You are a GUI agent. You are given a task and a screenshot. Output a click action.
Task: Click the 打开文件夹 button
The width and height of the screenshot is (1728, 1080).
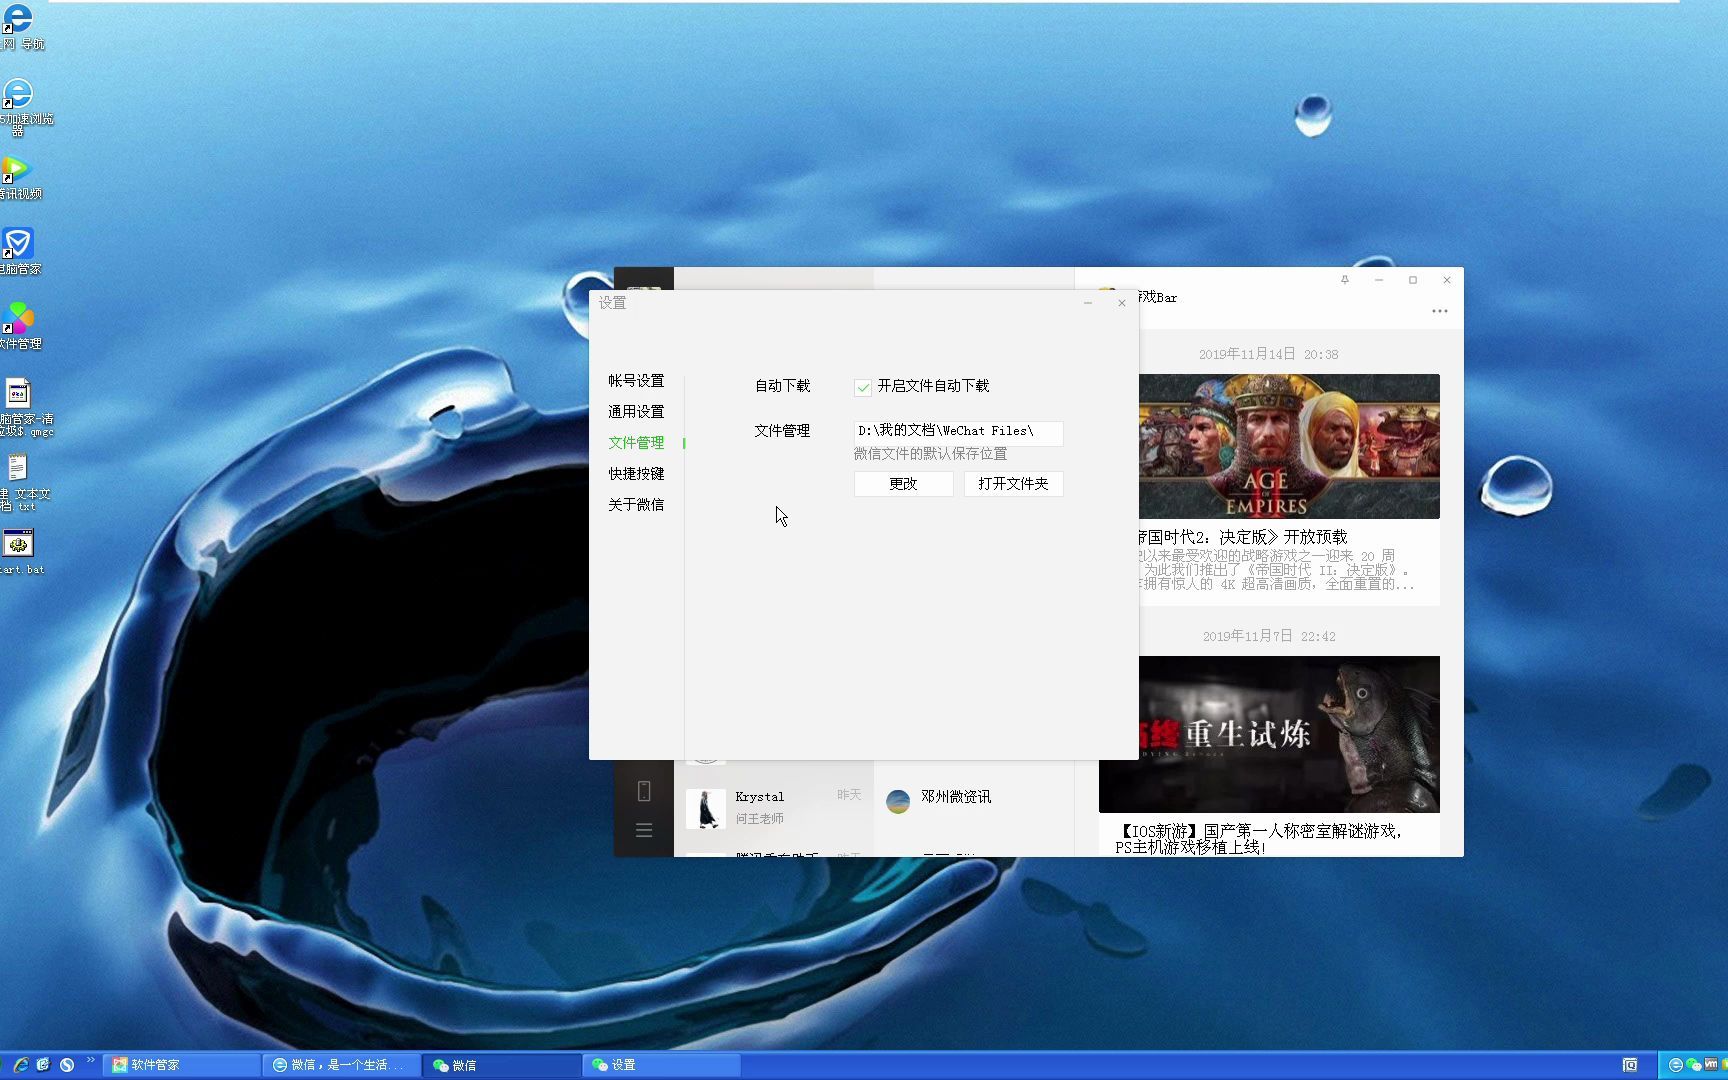point(1013,484)
